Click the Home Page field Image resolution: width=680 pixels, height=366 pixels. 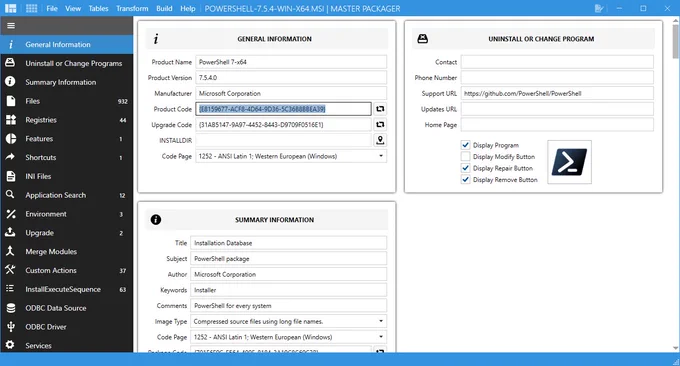[x=557, y=124]
